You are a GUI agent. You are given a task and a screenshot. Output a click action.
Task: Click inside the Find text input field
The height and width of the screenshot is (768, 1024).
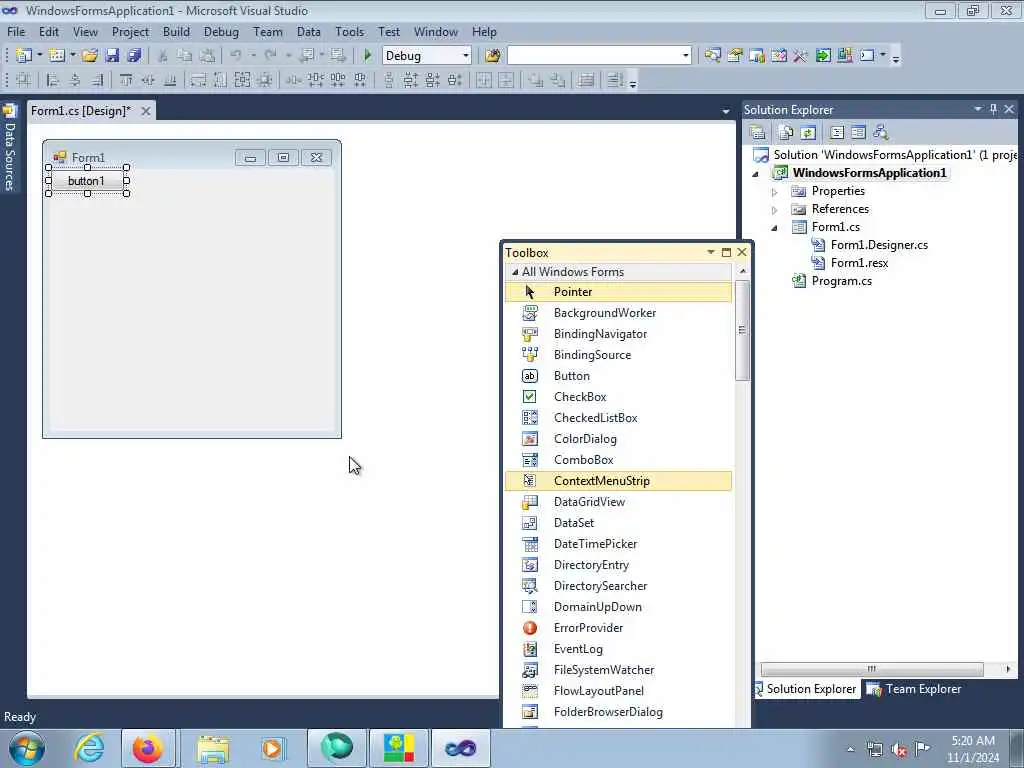coord(594,56)
